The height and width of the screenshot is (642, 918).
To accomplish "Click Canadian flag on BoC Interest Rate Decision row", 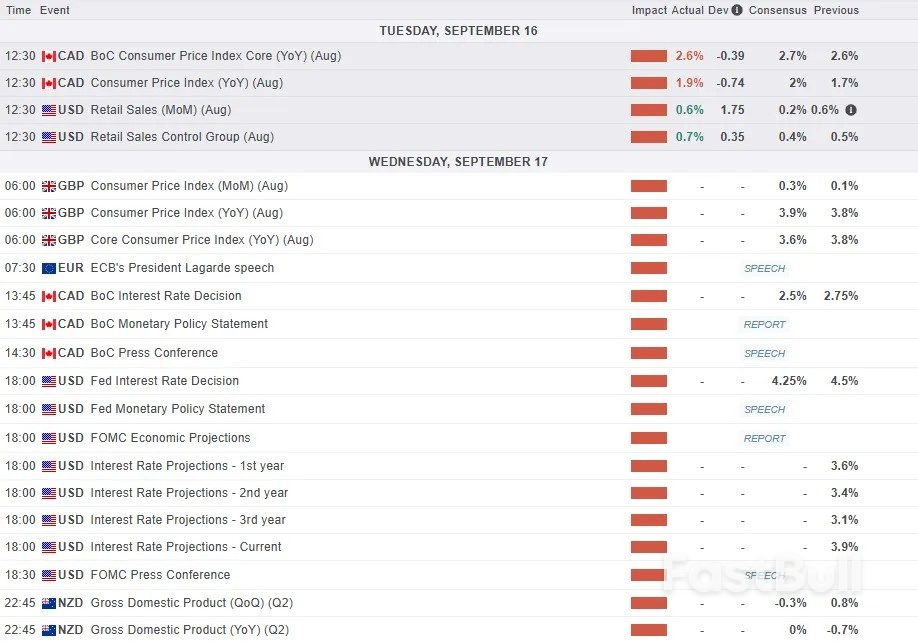I will tap(49, 296).
